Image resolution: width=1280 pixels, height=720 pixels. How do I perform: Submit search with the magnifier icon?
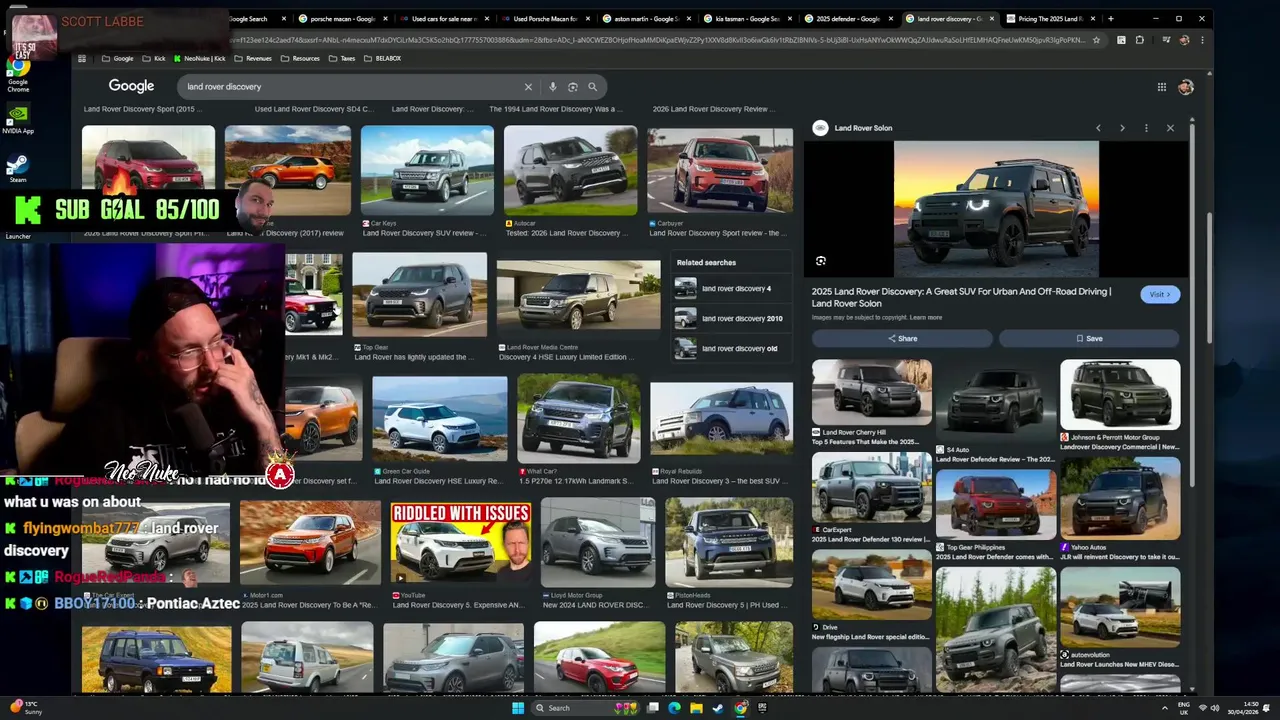click(592, 87)
